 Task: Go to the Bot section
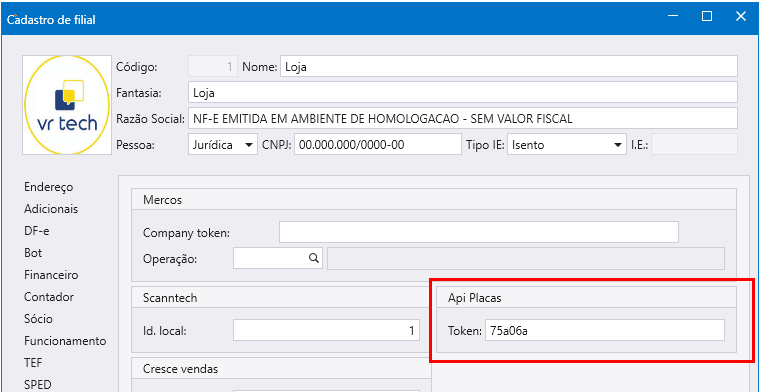click(33, 253)
